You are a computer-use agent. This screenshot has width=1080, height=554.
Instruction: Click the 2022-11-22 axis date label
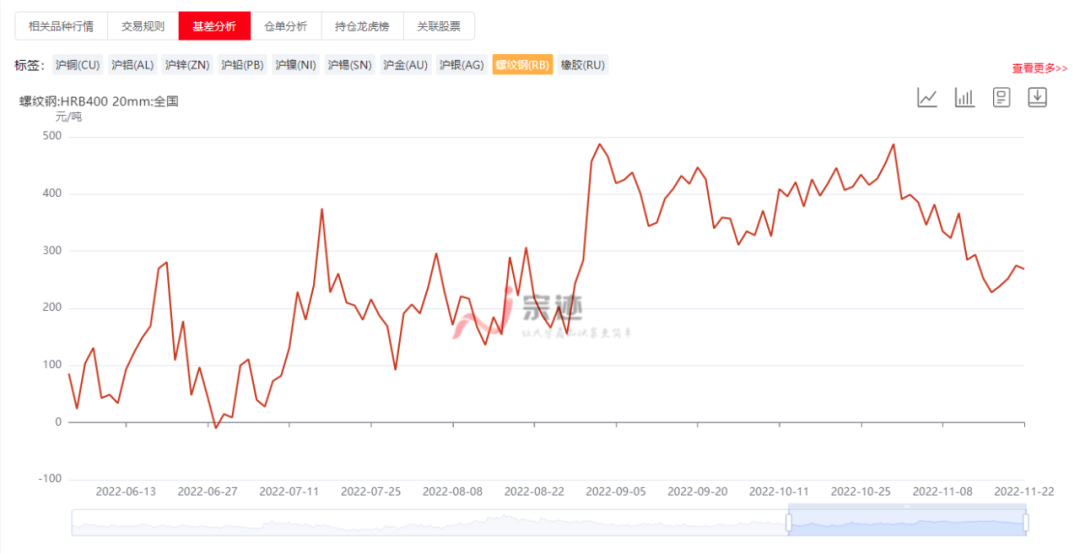pos(1024,491)
